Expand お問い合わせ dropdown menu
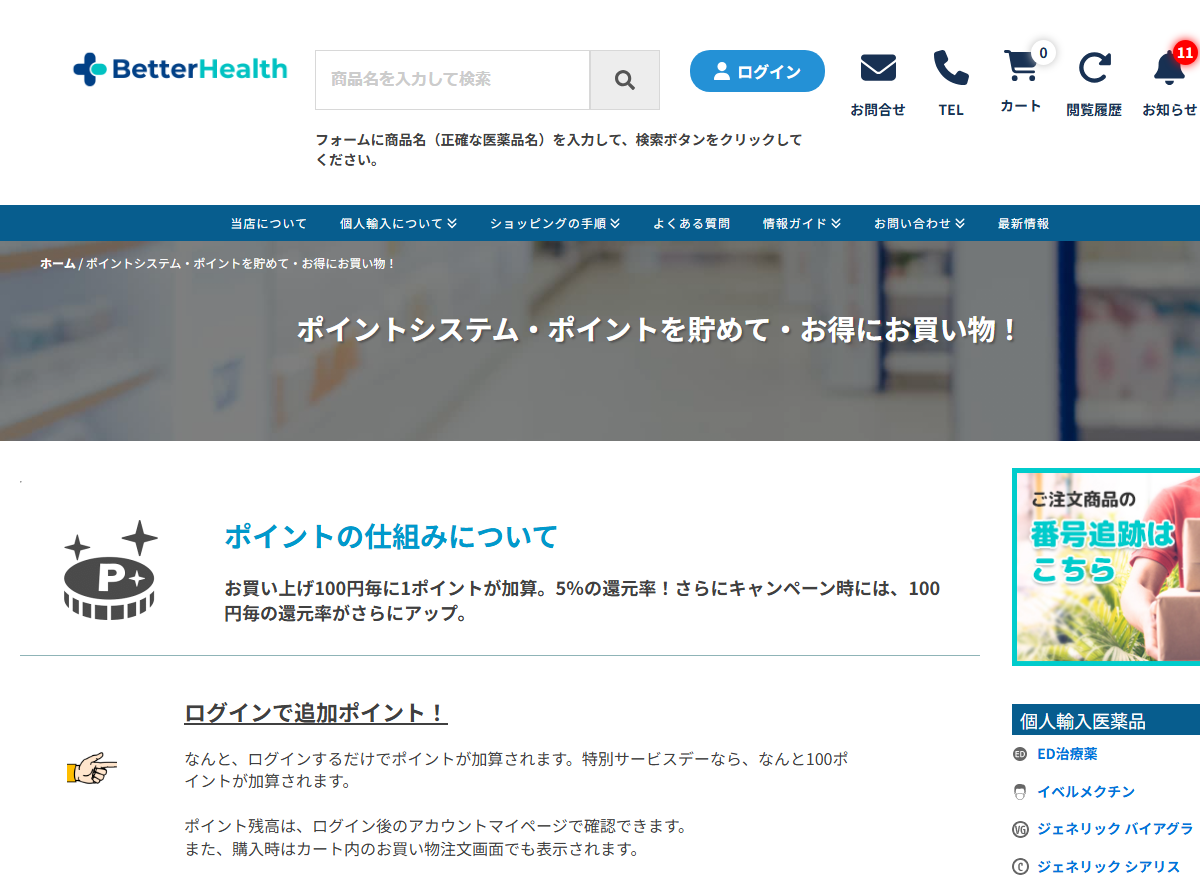The image size is (1200, 880). [x=919, y=224]
